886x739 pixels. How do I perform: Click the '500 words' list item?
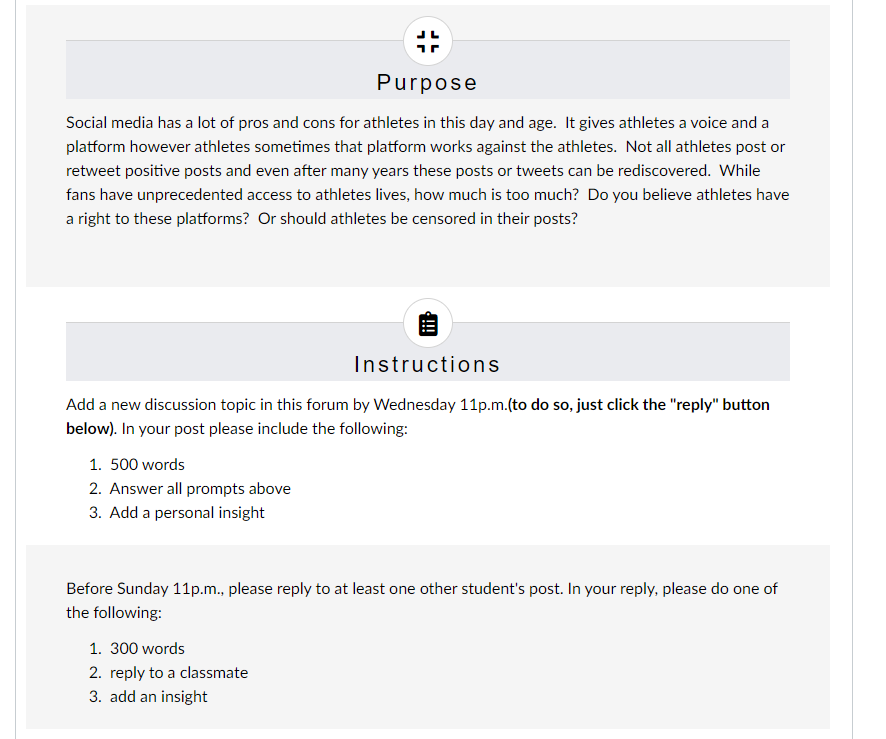pyautogui.click(x=147, y=464)
